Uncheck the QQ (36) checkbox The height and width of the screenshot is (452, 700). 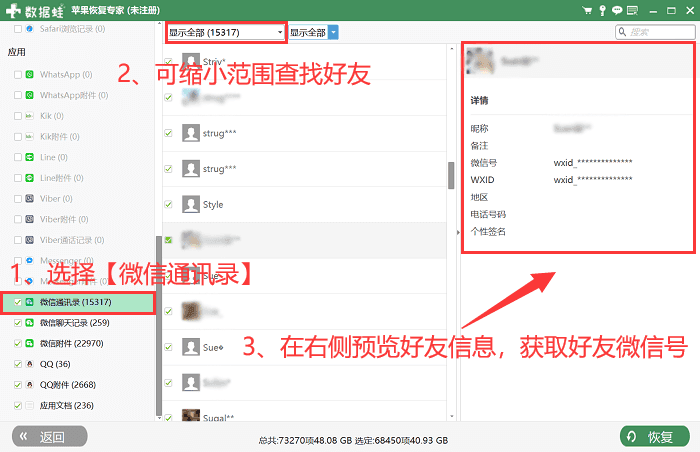point(18,364)
